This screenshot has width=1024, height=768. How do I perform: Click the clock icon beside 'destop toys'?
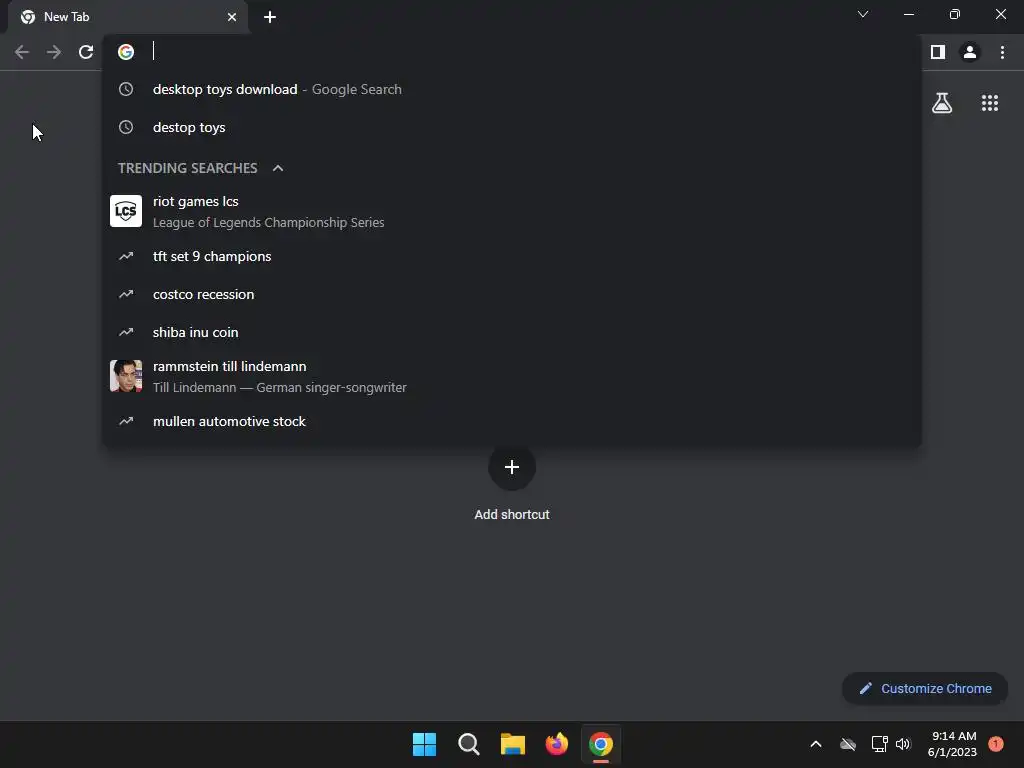pos(126,127)
